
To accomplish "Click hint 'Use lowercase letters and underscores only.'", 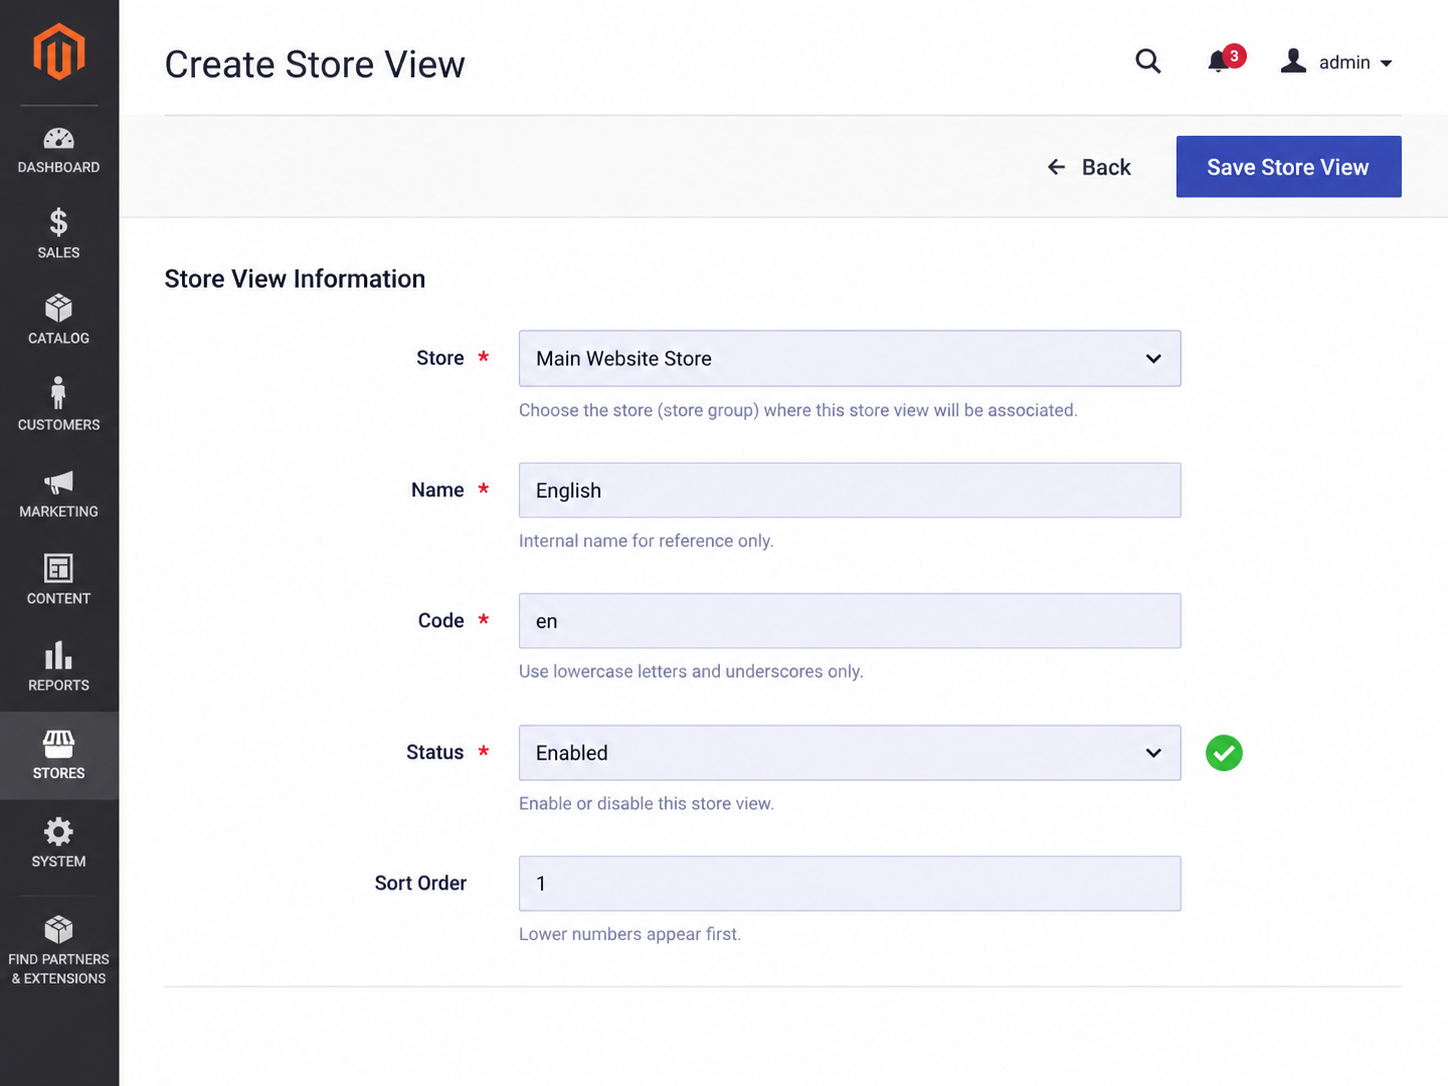I will click(x=691, y=672).
